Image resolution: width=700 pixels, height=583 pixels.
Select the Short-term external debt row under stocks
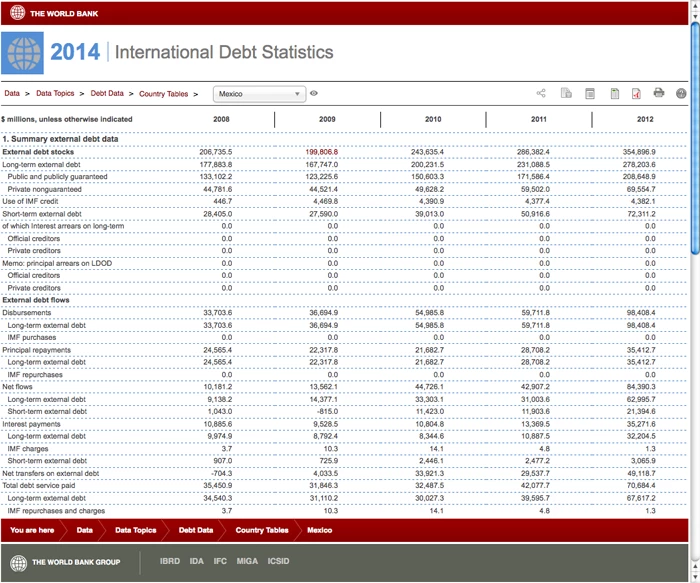pos(42,214)
